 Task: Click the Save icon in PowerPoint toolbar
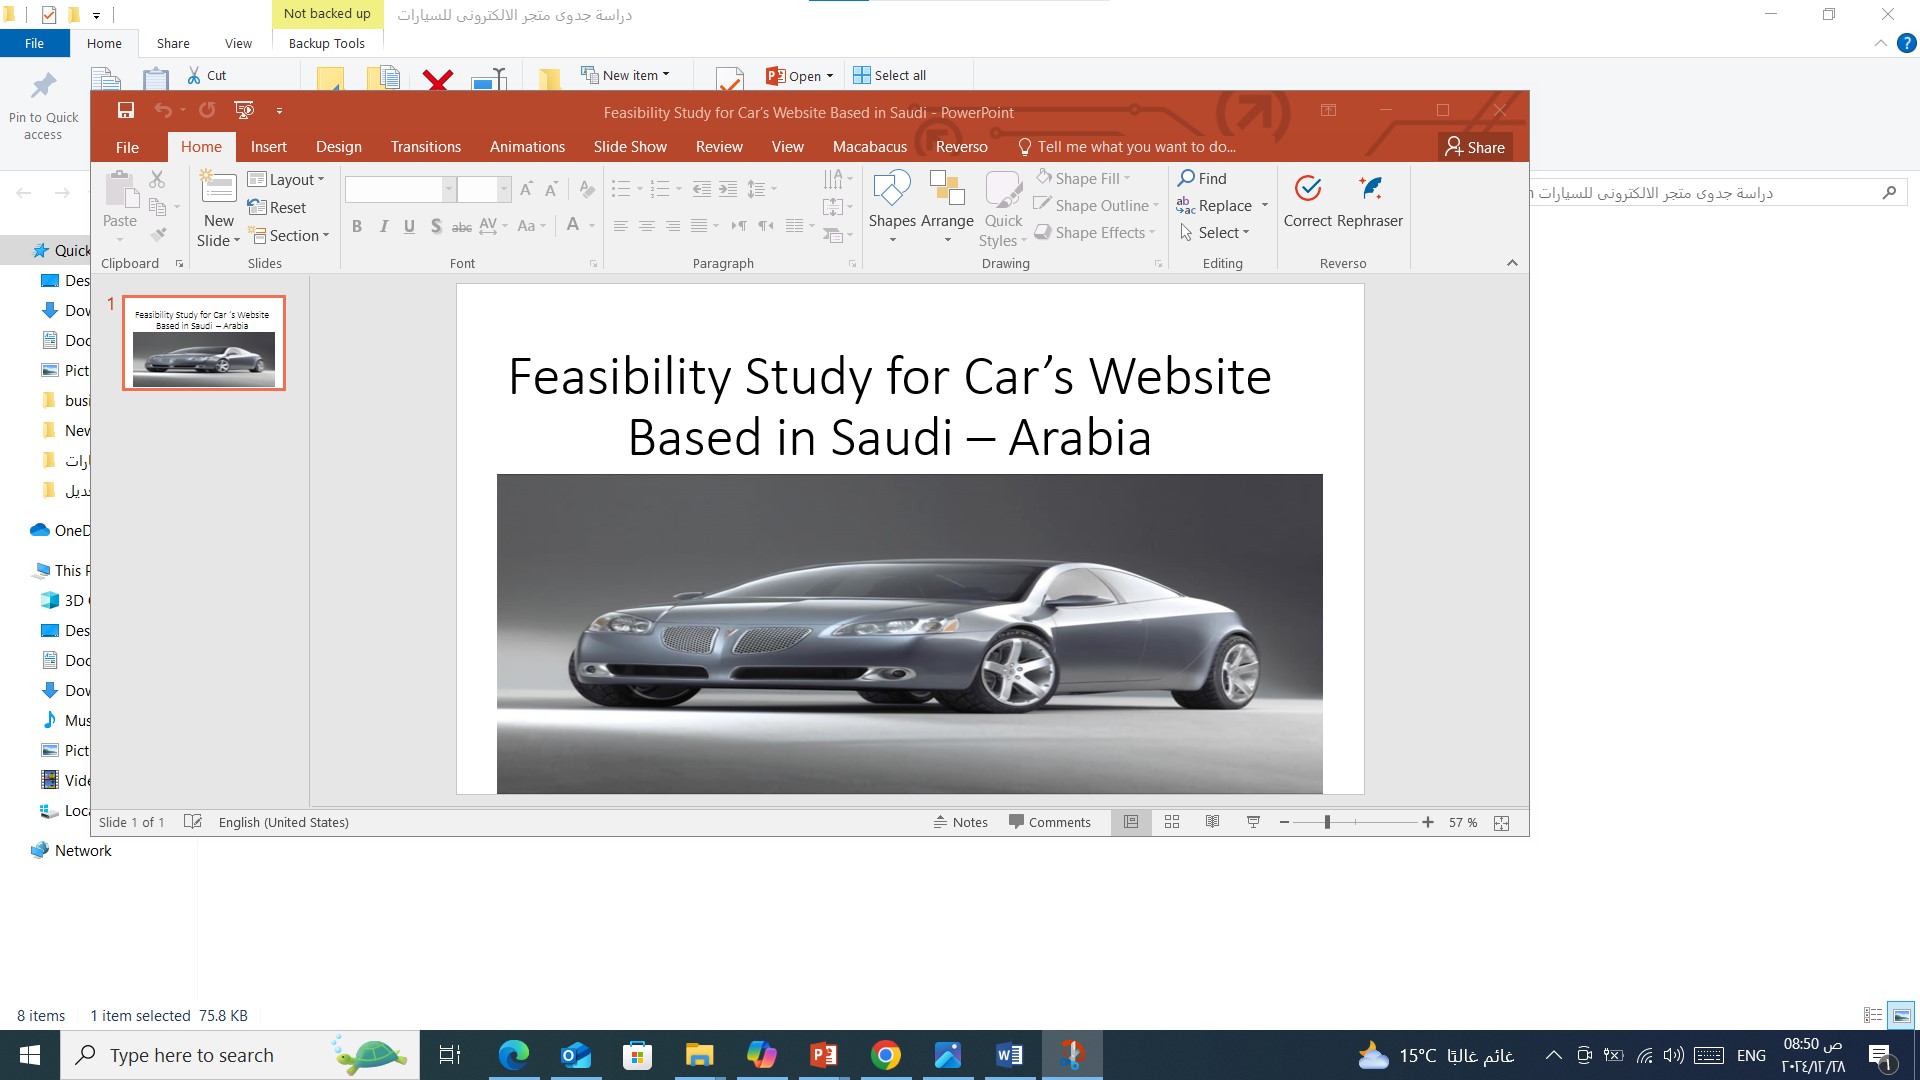[126, 111]
